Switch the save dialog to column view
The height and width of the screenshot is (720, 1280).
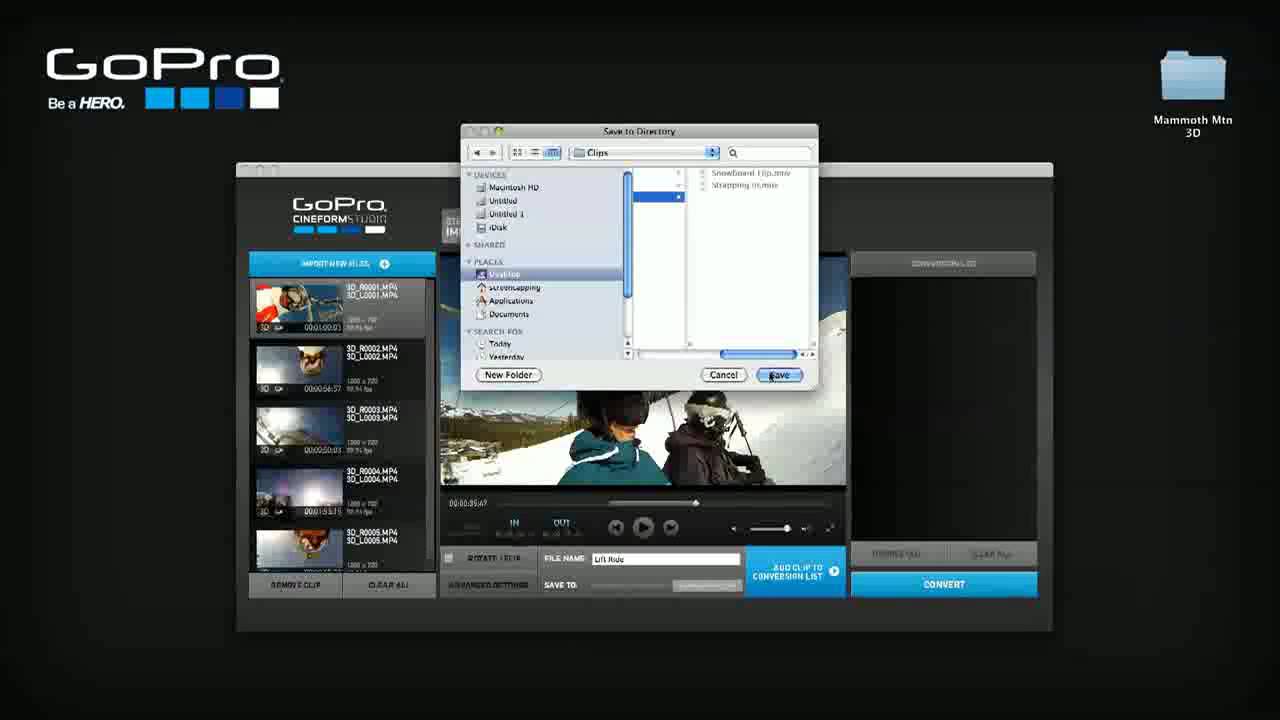click(x=552, y=153)
